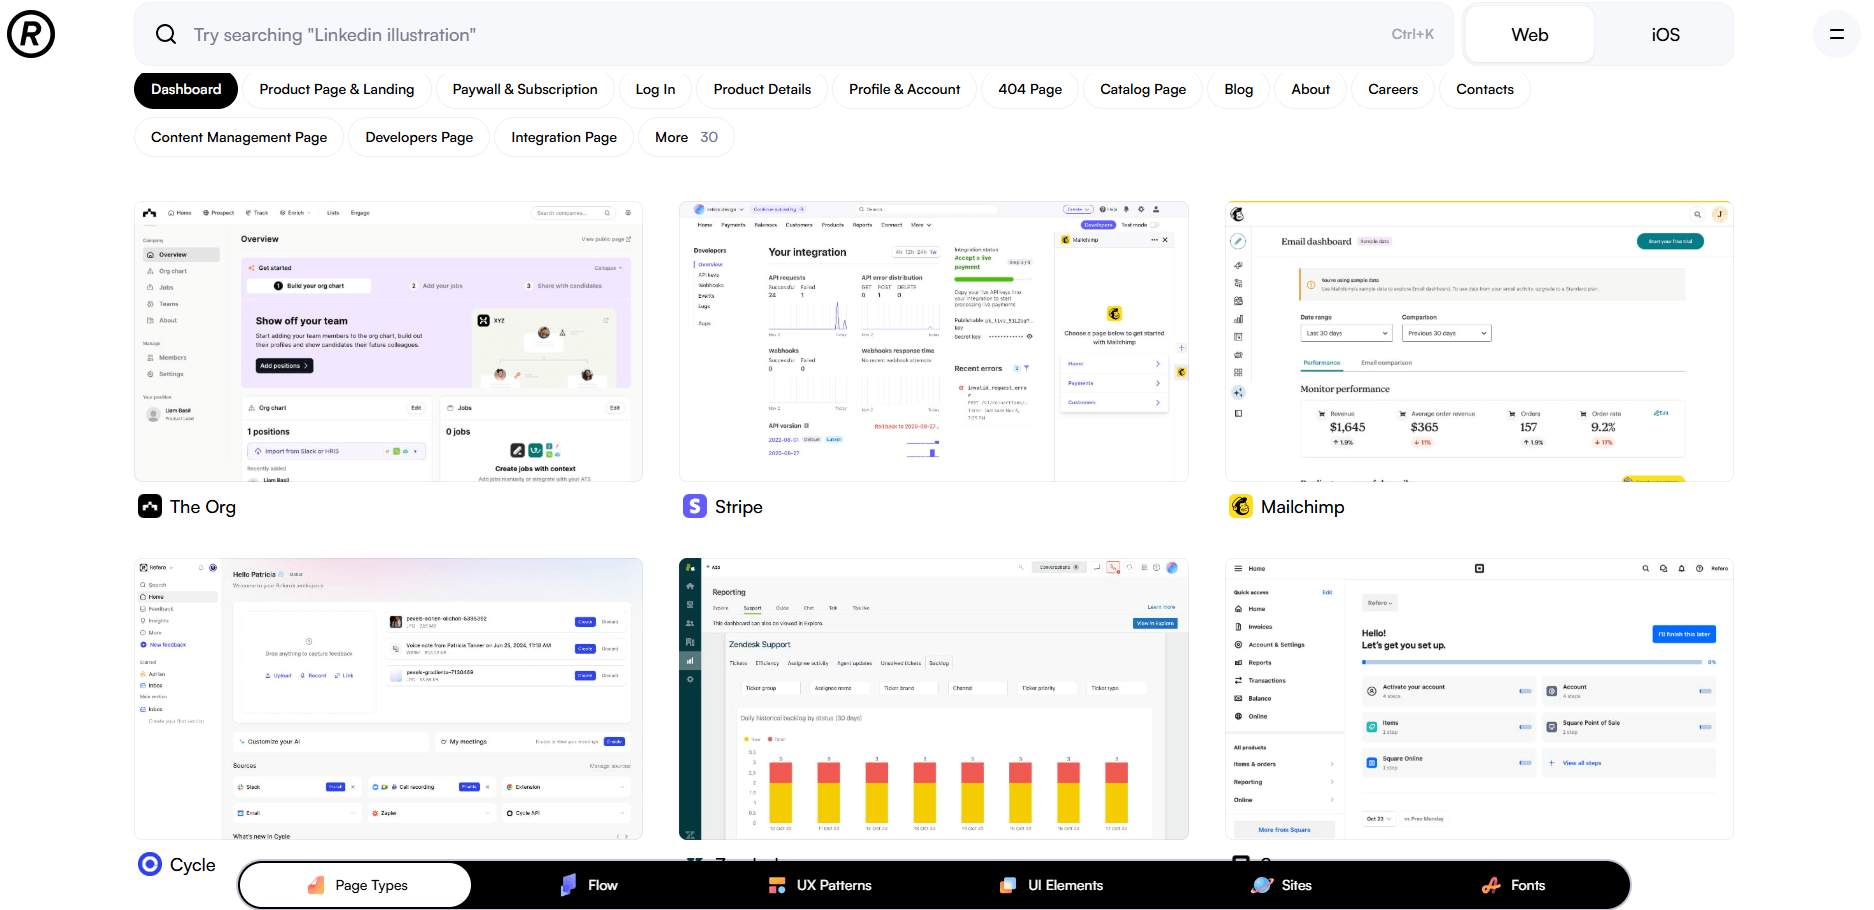
Task: Click the Stripe logo icon
Action: (x=695, y=506)
